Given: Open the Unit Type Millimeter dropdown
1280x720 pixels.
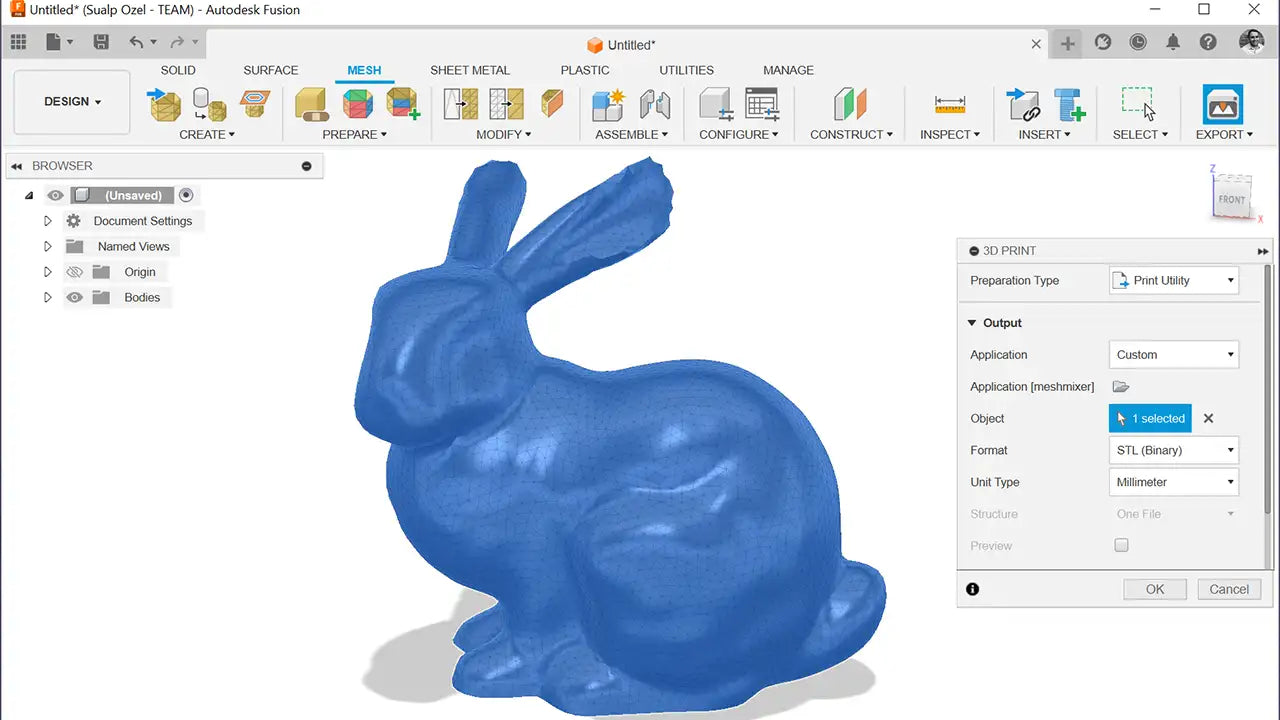Looking at the screenshot, I should coord(1174,482).
